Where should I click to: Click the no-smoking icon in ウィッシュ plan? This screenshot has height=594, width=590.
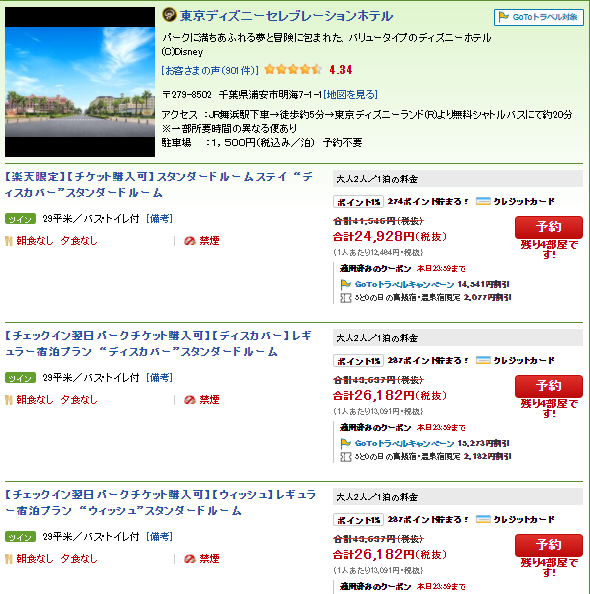click(x=189, y=559)
